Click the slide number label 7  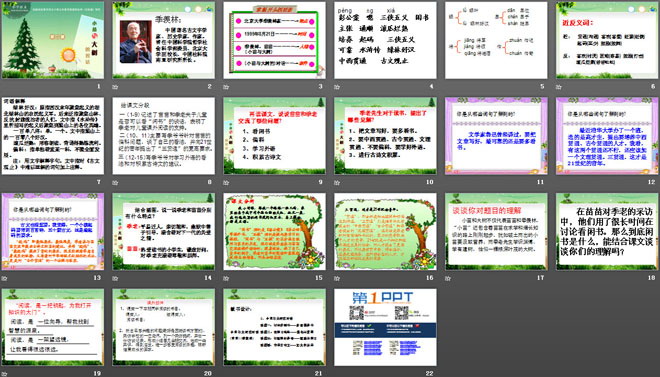tap(99, 182)
